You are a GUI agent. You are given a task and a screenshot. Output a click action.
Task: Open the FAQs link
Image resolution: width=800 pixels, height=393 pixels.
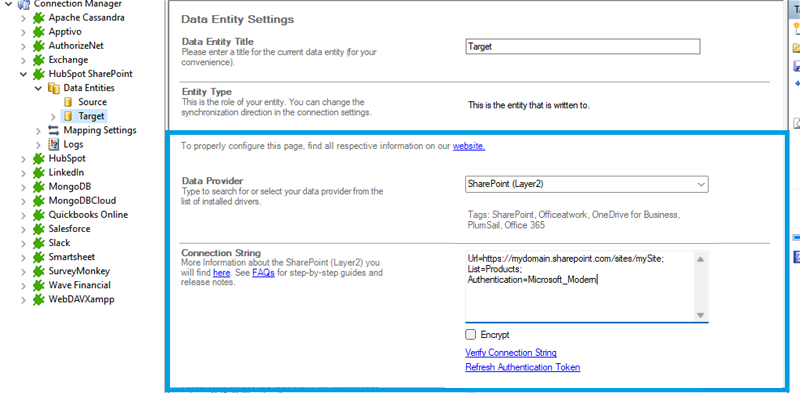click(263, 273)
